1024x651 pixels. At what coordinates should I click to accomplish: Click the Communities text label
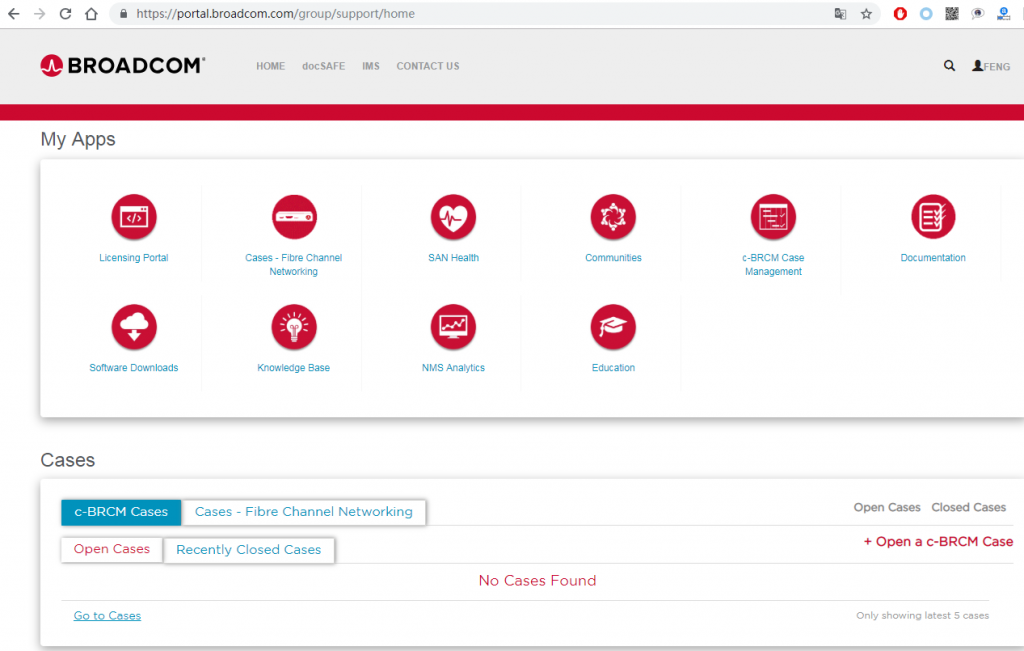pos(613,258)
